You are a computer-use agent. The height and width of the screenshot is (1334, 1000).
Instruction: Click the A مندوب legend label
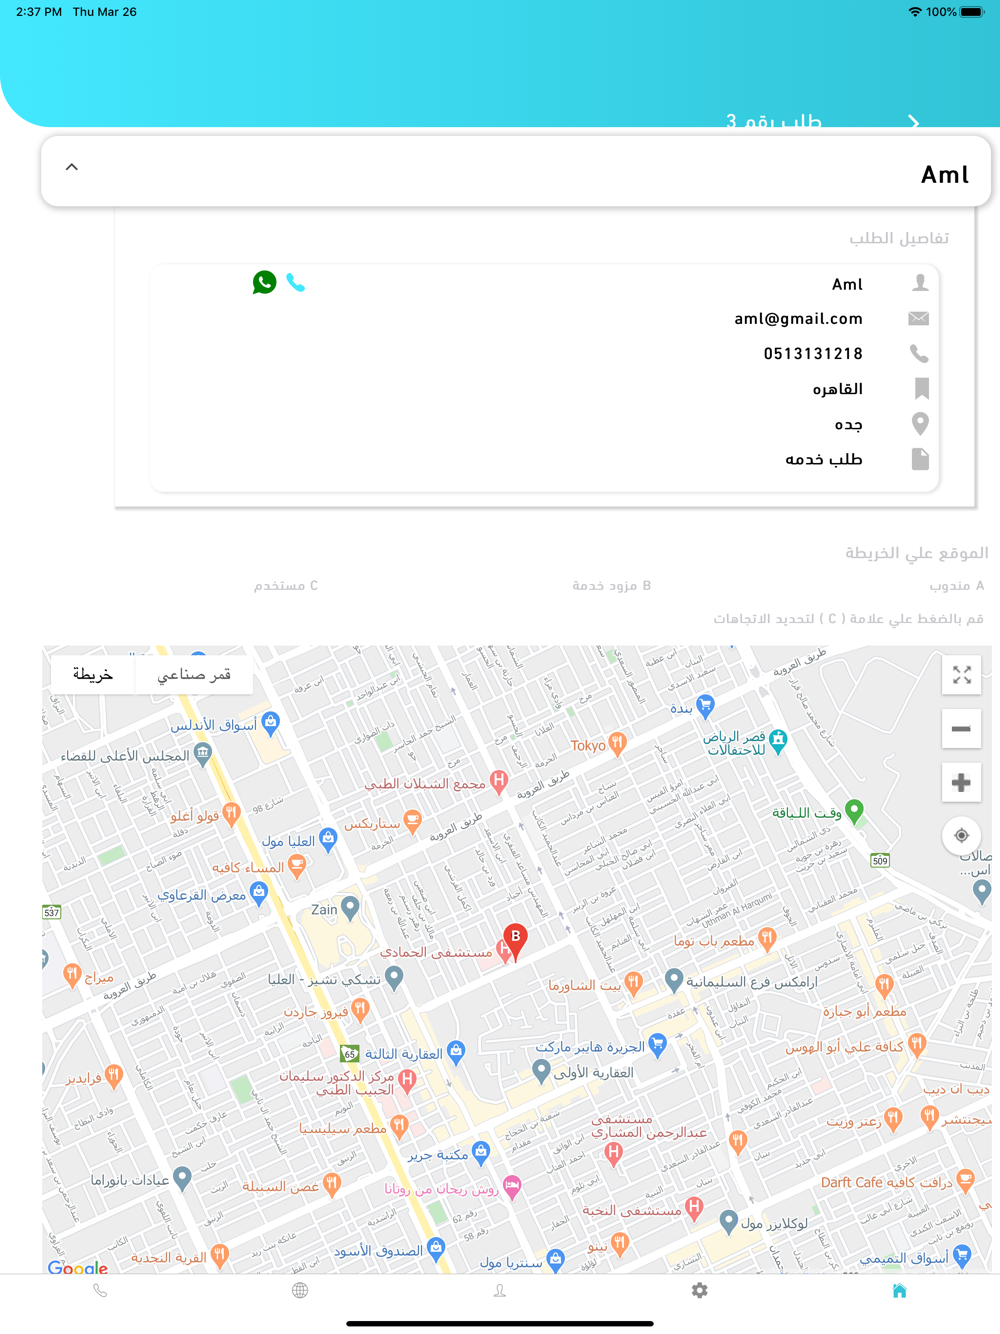[957, 585]
